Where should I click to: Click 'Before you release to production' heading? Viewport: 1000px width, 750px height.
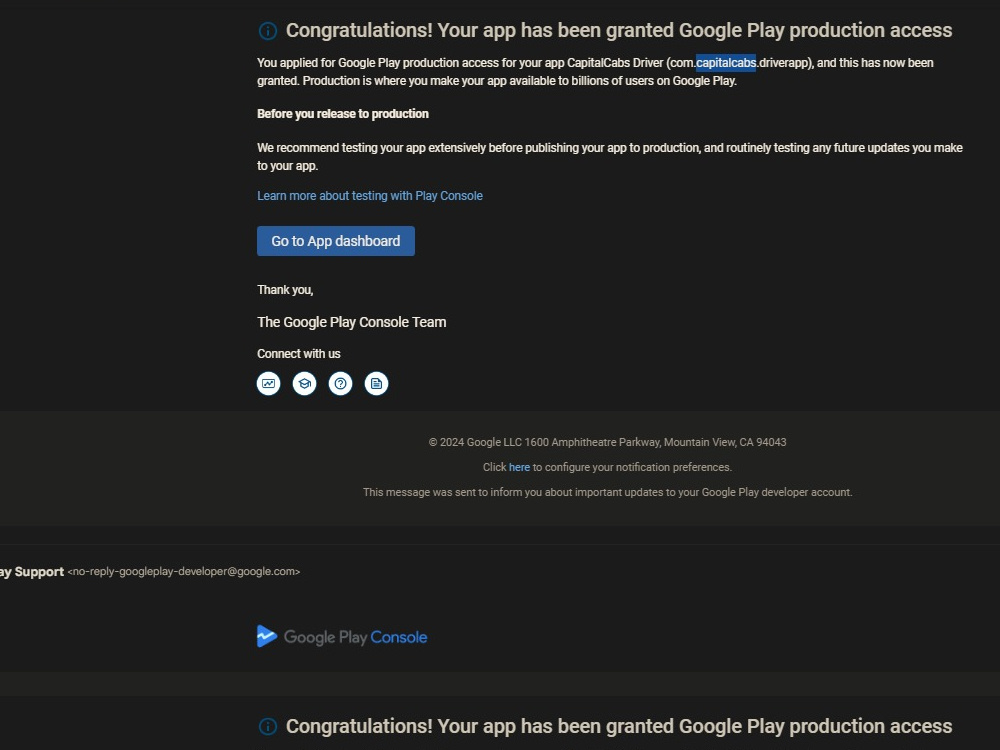pyautogui.click(x=342, y=114)
